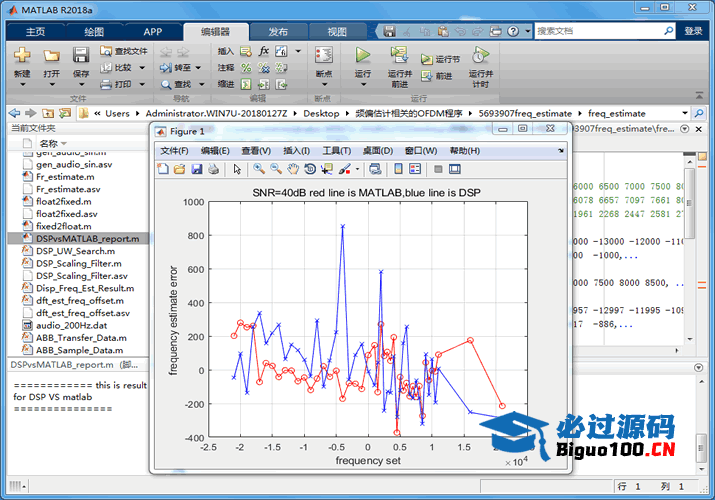Select the Zoom Out tool in Figure 1
Screen dimensions: 715x500
click(x=276, y=169)
